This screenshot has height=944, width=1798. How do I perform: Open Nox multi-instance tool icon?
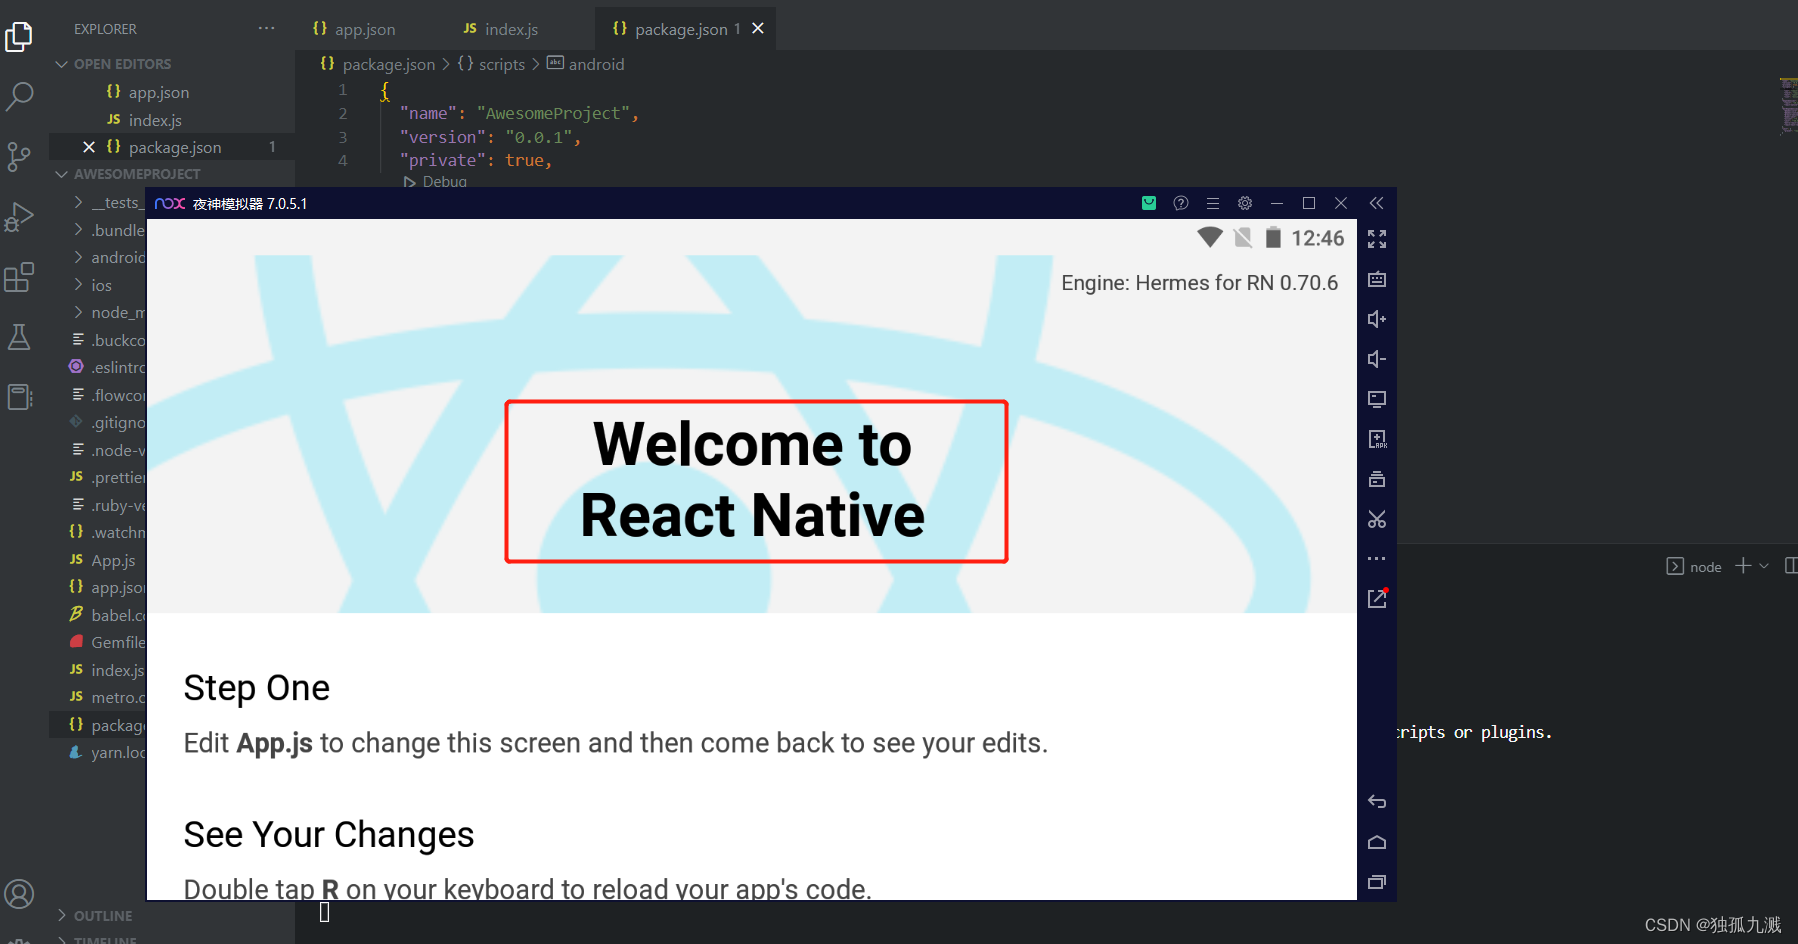coord(1377,479)
